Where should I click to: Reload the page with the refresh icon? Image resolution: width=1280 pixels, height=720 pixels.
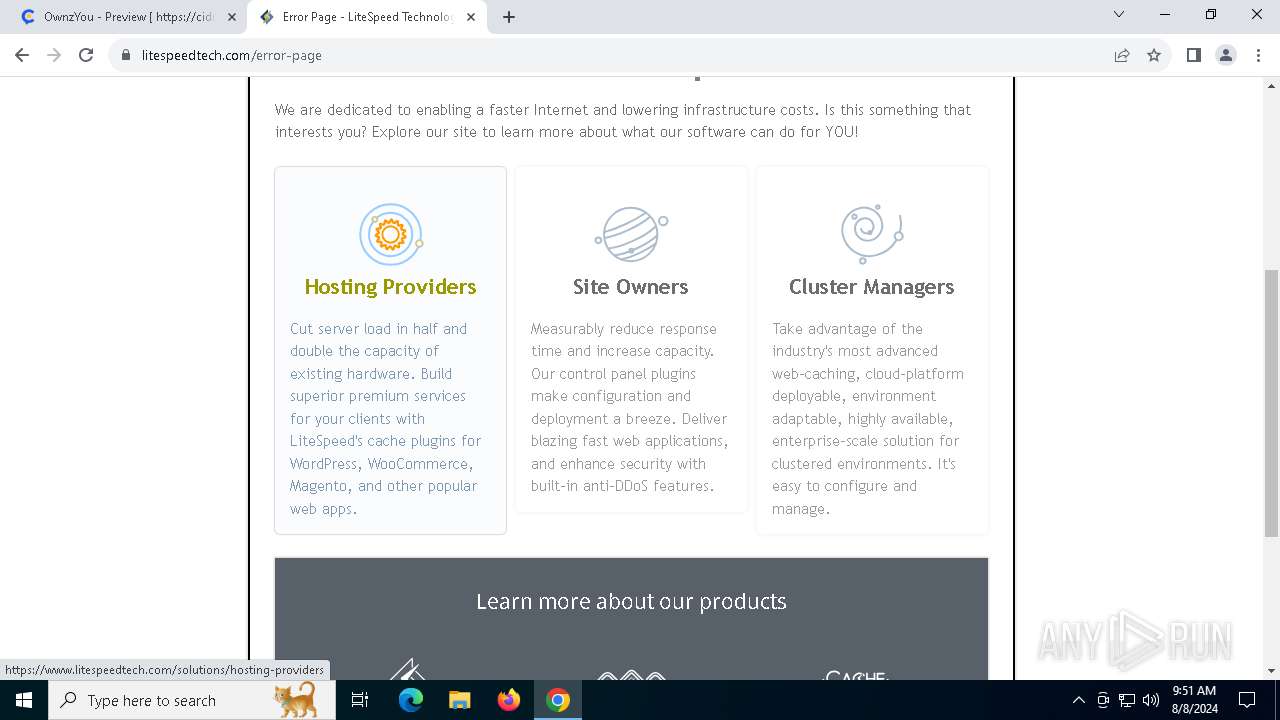[x=86, y=55]
